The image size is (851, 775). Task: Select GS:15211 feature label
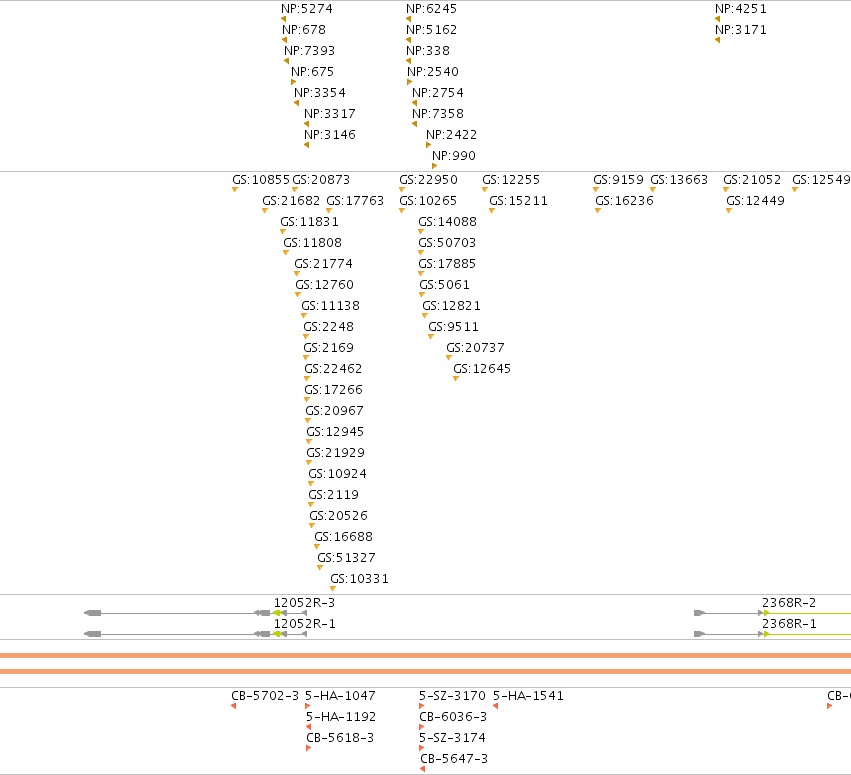click(518, 201)
